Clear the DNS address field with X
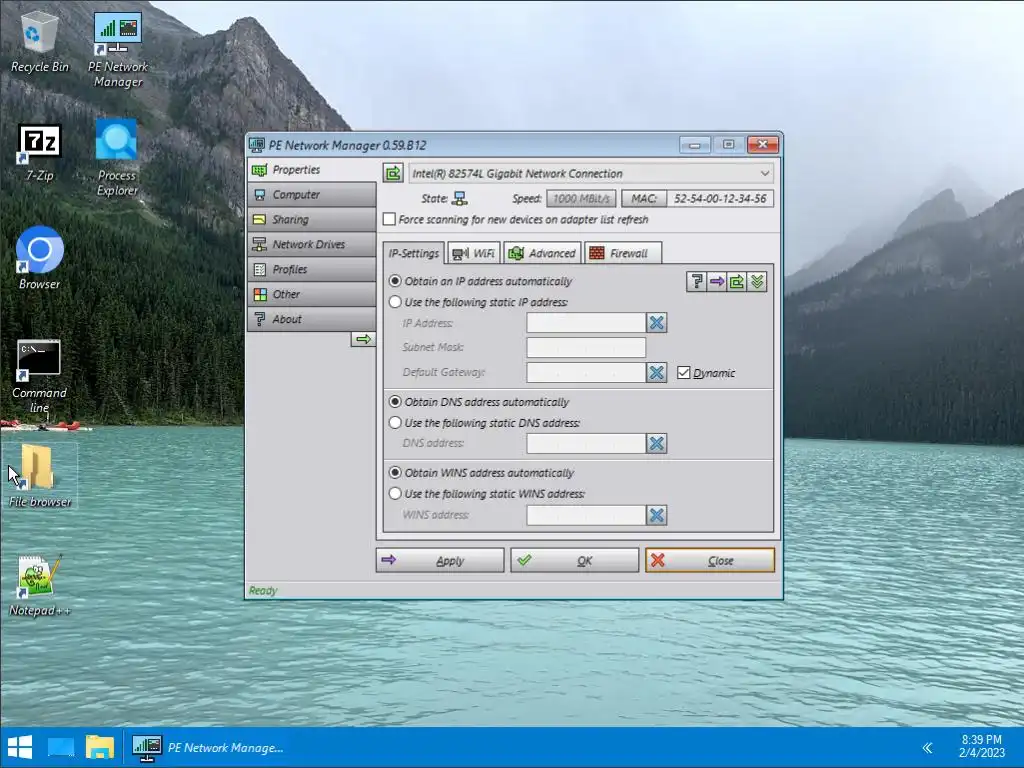This screenshot has width=1024, height=768. [x=656, y=443]
